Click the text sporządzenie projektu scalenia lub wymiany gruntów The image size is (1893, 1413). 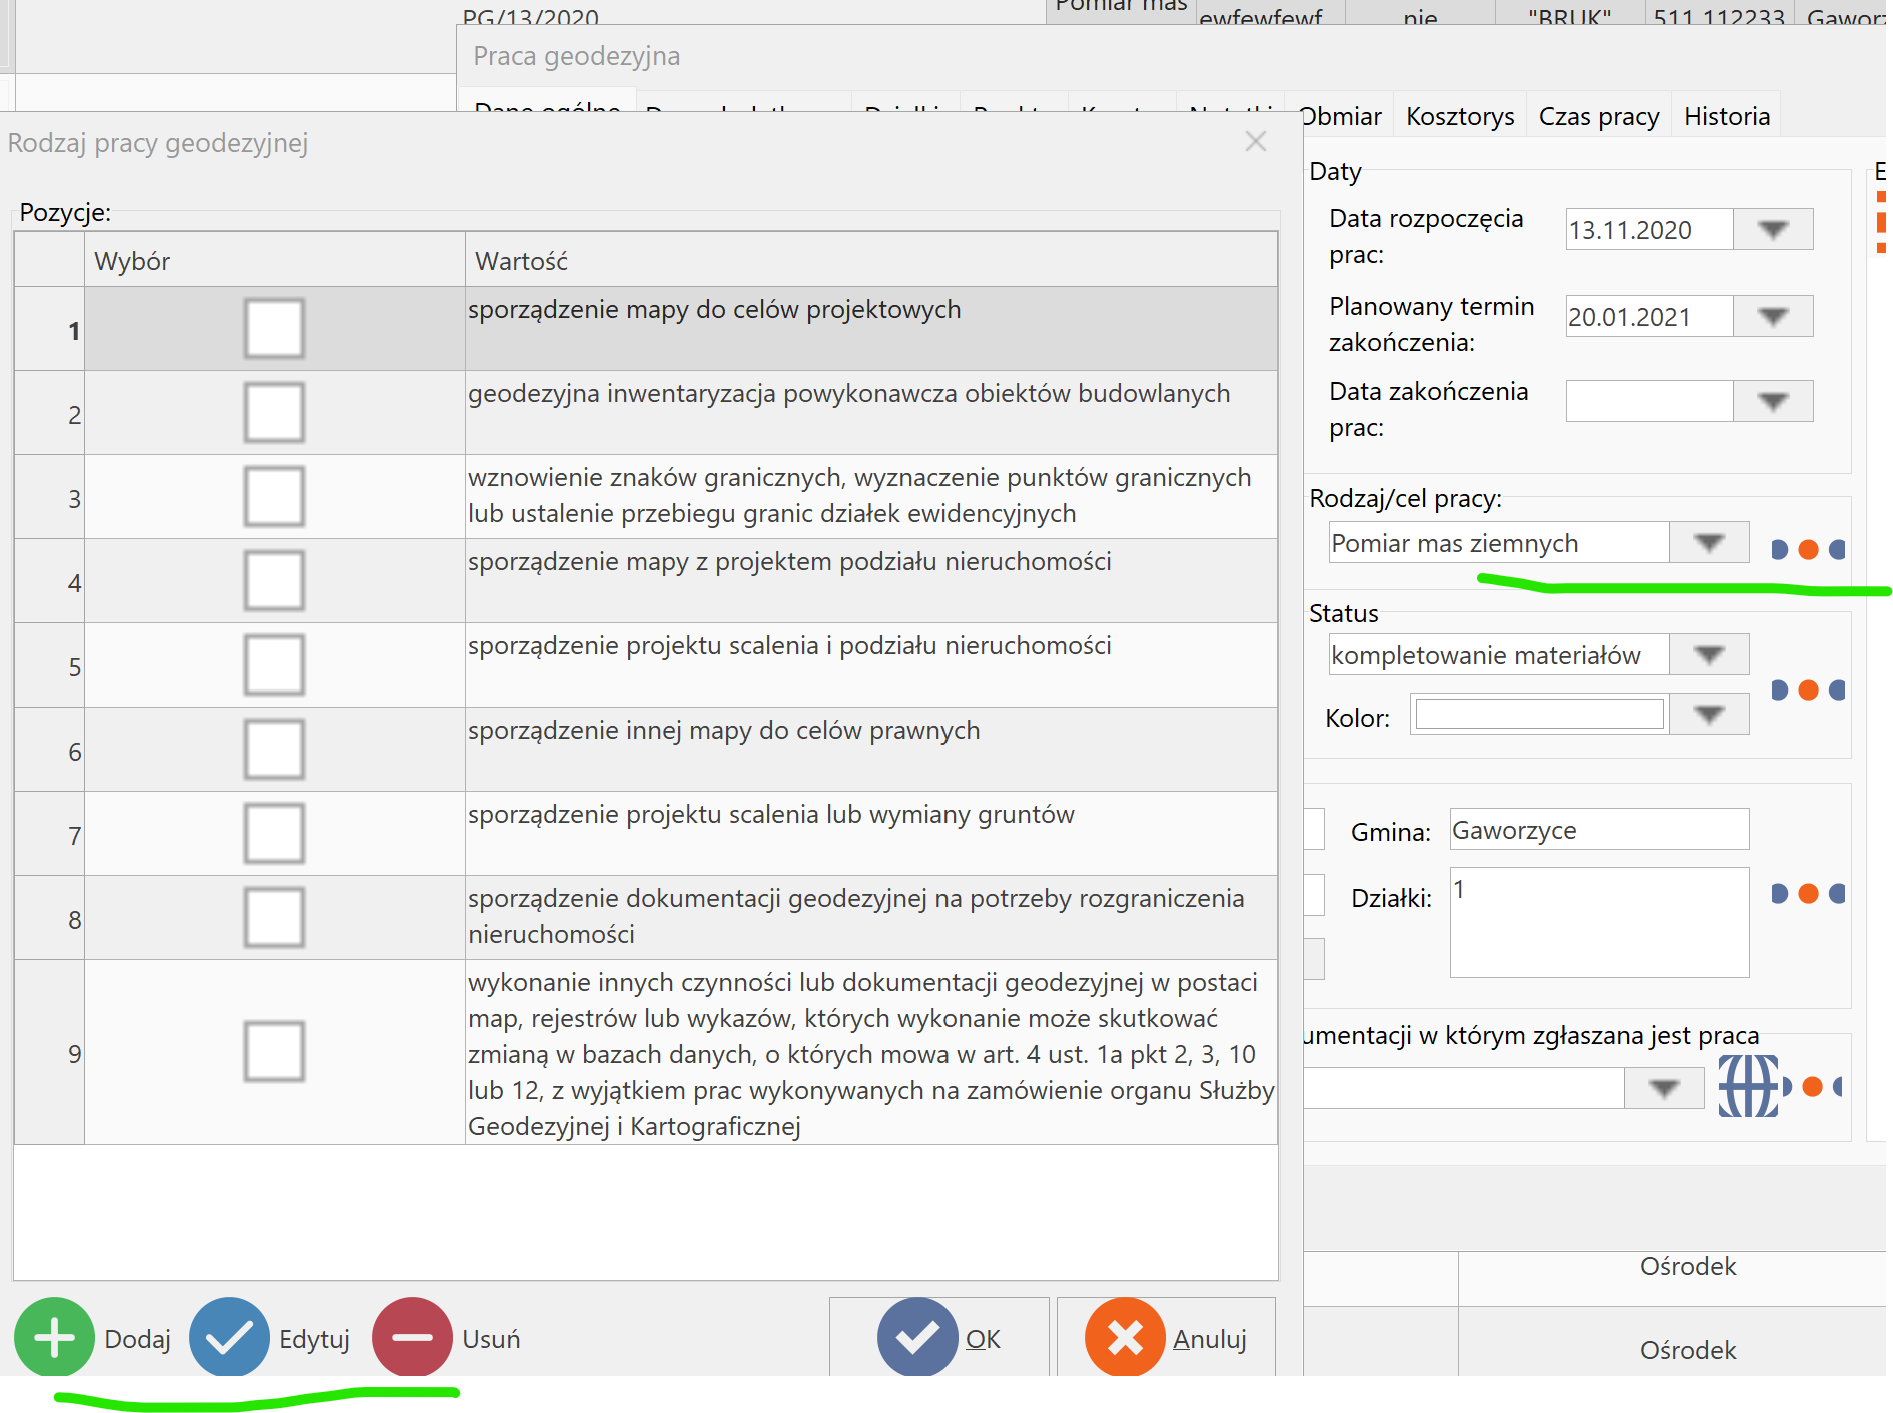(771, 814)
